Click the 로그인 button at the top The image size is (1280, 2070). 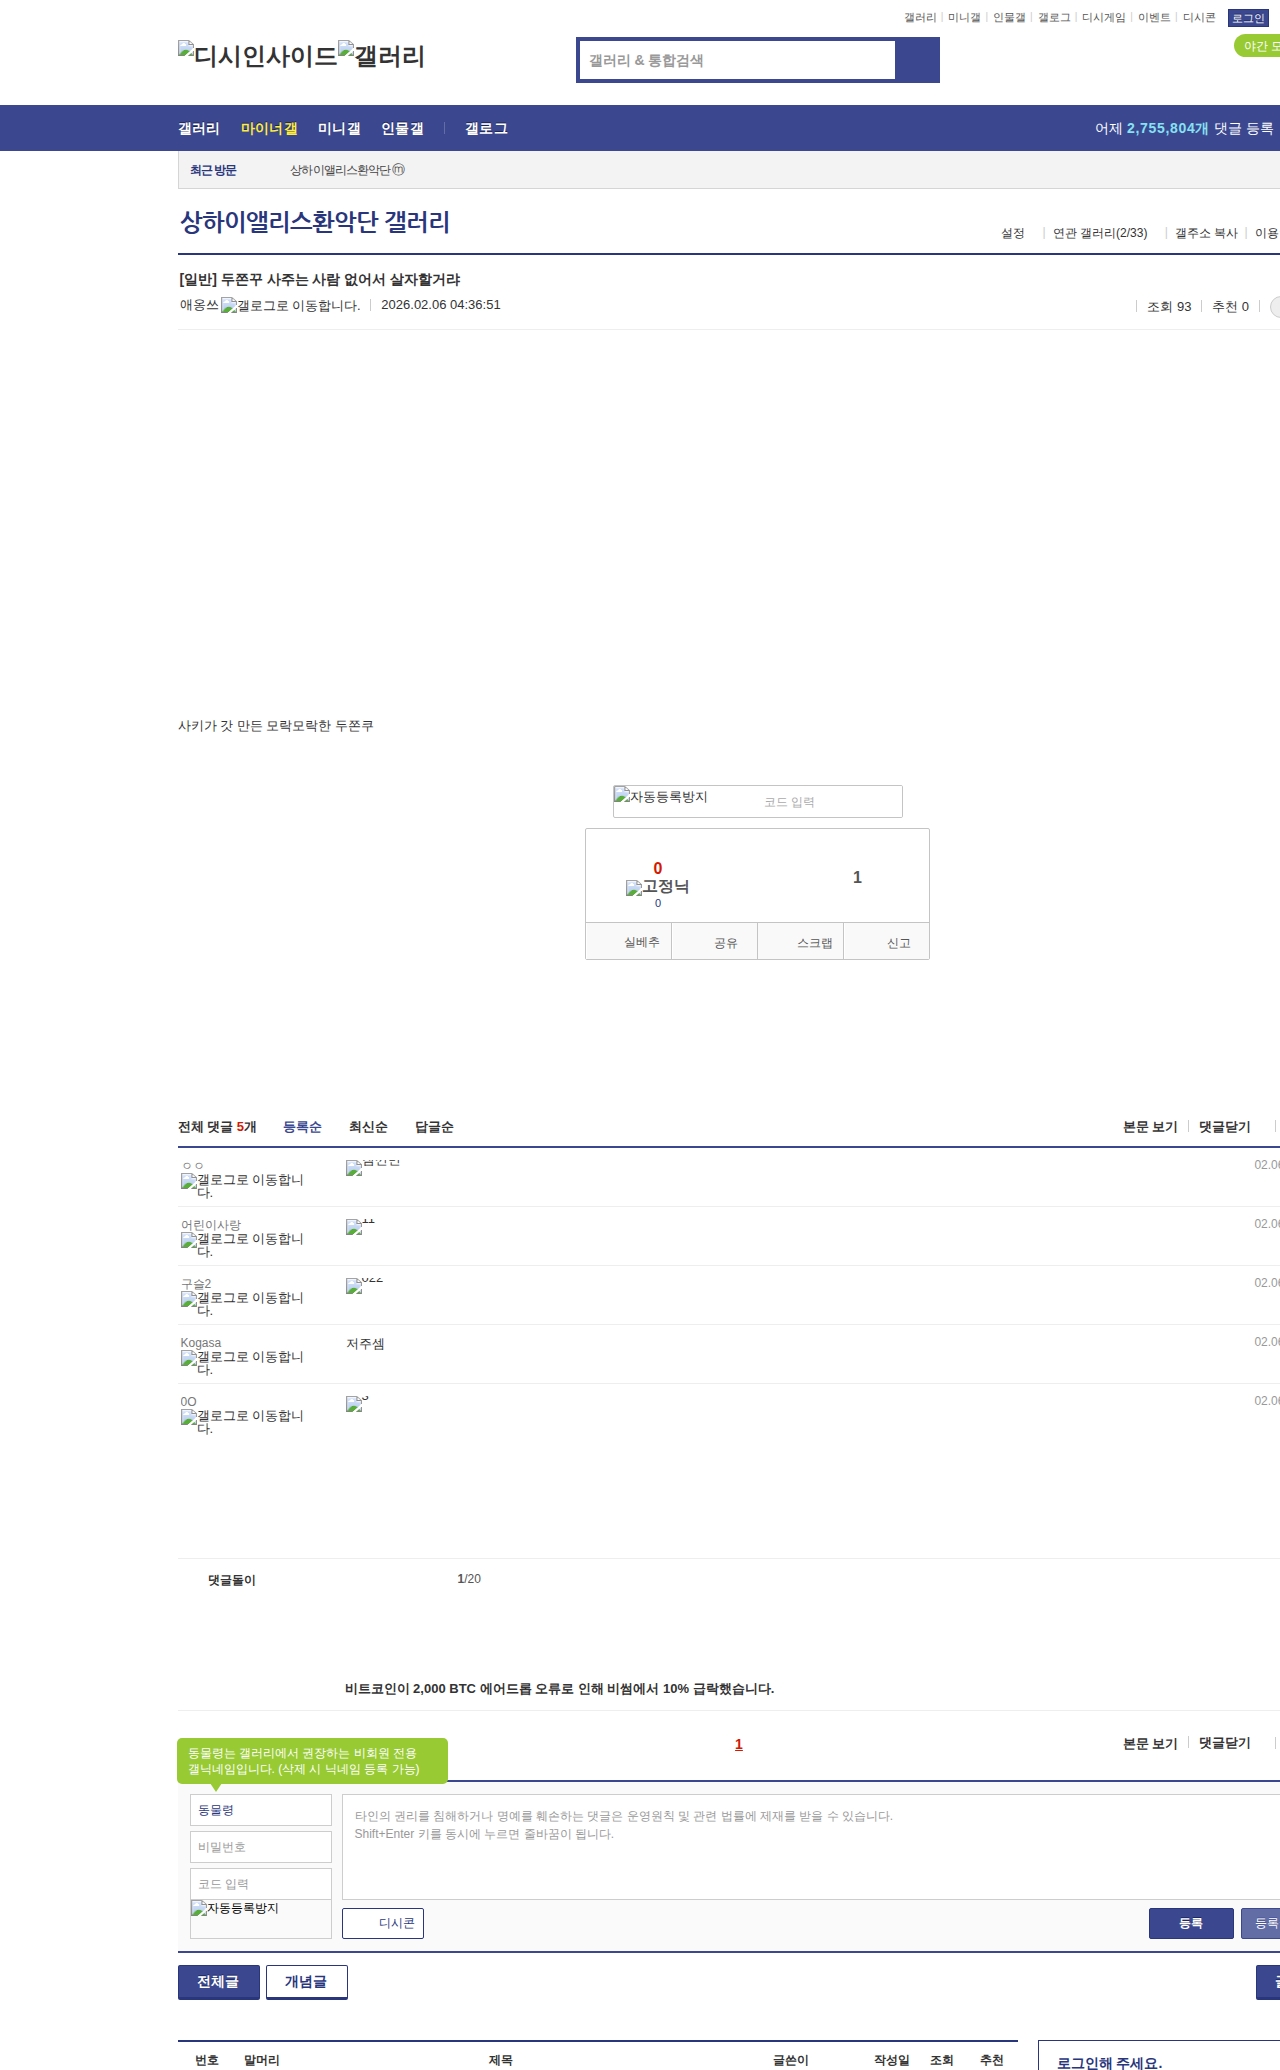click(x=1248, y=18)
